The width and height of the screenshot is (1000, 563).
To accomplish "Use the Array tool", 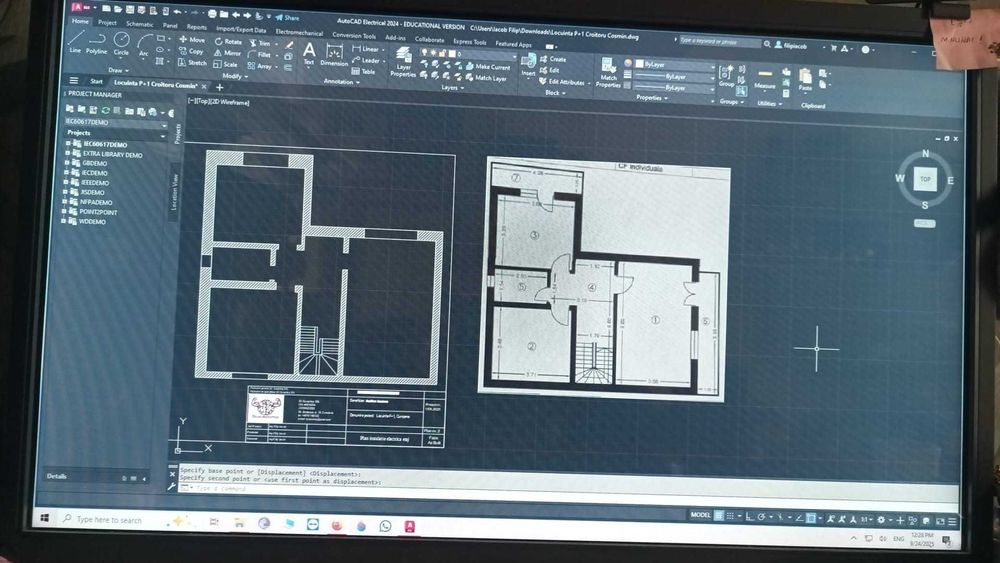I will tap(260, 66).
